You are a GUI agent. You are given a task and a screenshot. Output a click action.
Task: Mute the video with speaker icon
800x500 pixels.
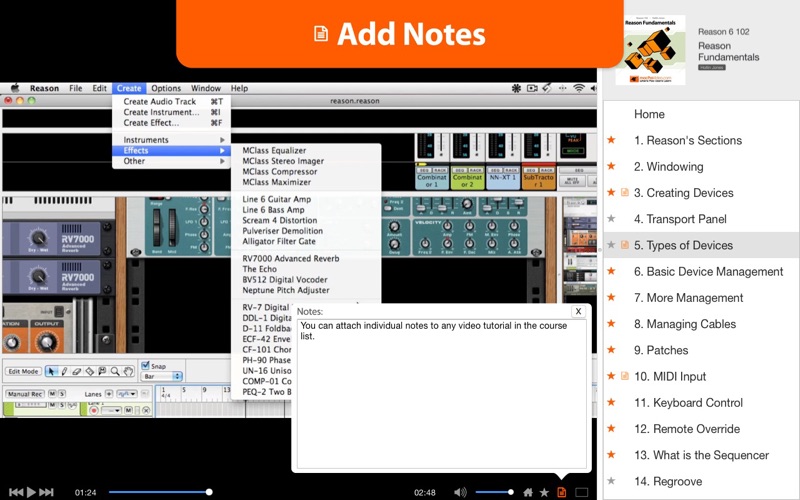point(460,492)
